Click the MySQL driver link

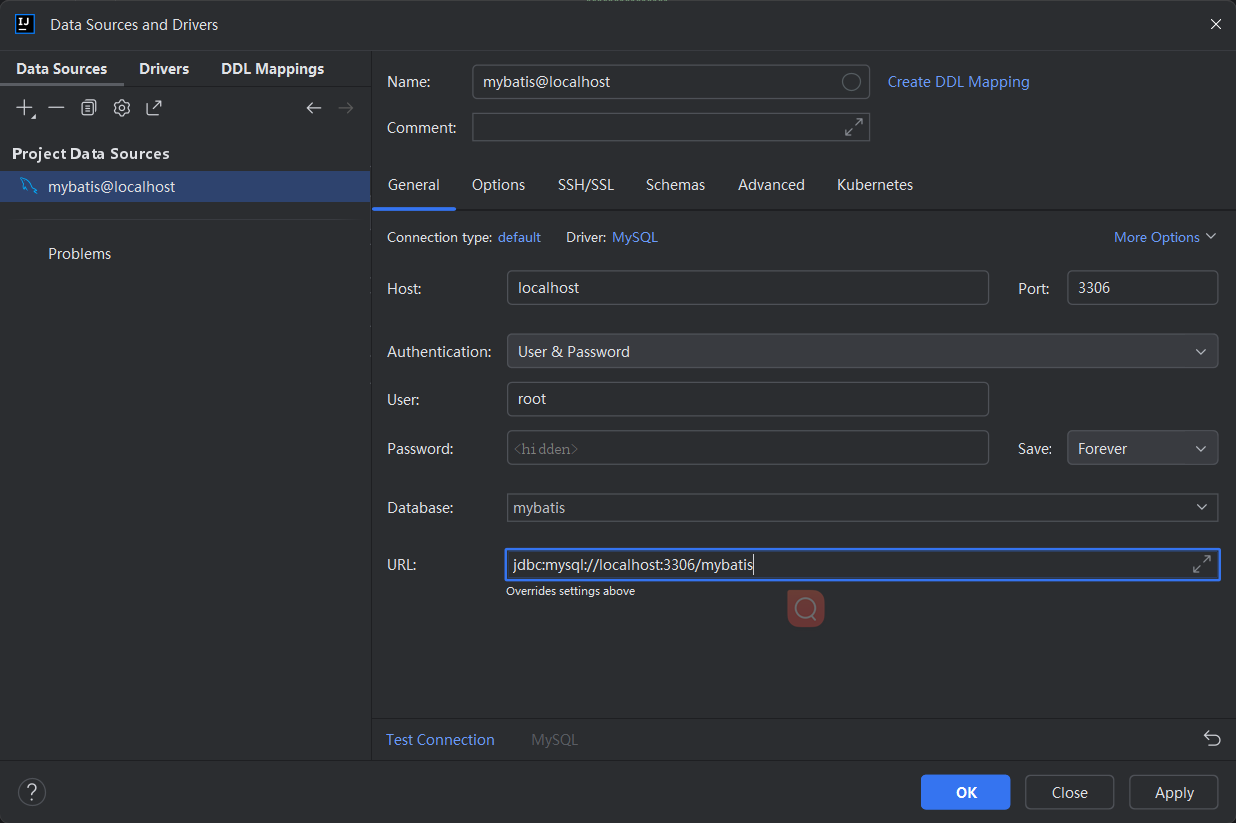click(635, 237)
